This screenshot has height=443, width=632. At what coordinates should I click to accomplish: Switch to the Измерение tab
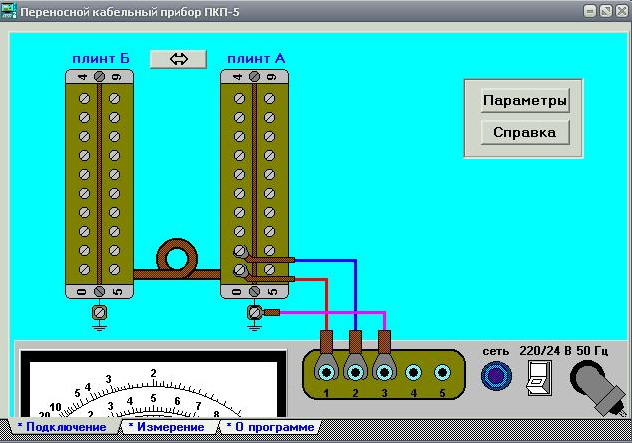pos(170,427)
